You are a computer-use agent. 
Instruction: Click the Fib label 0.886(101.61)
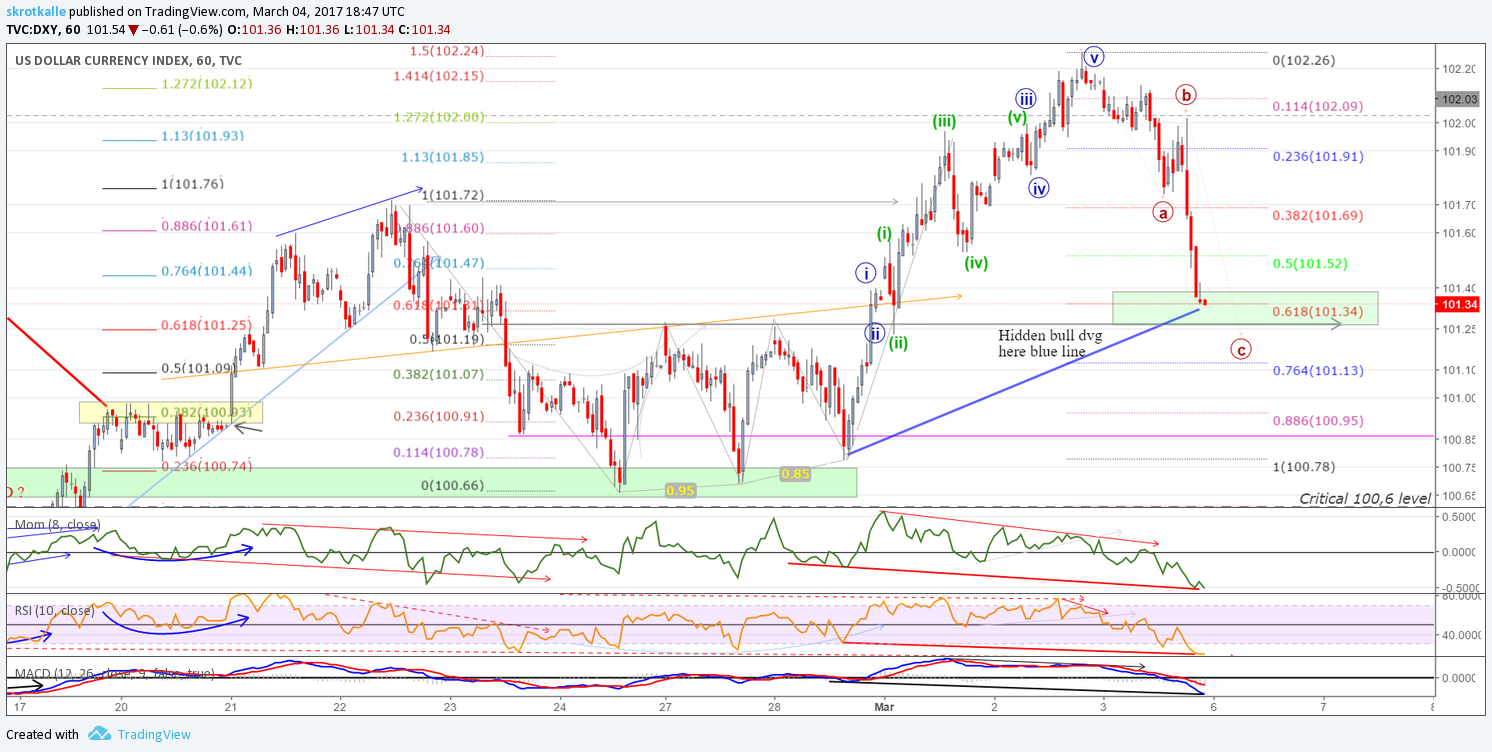206,227
